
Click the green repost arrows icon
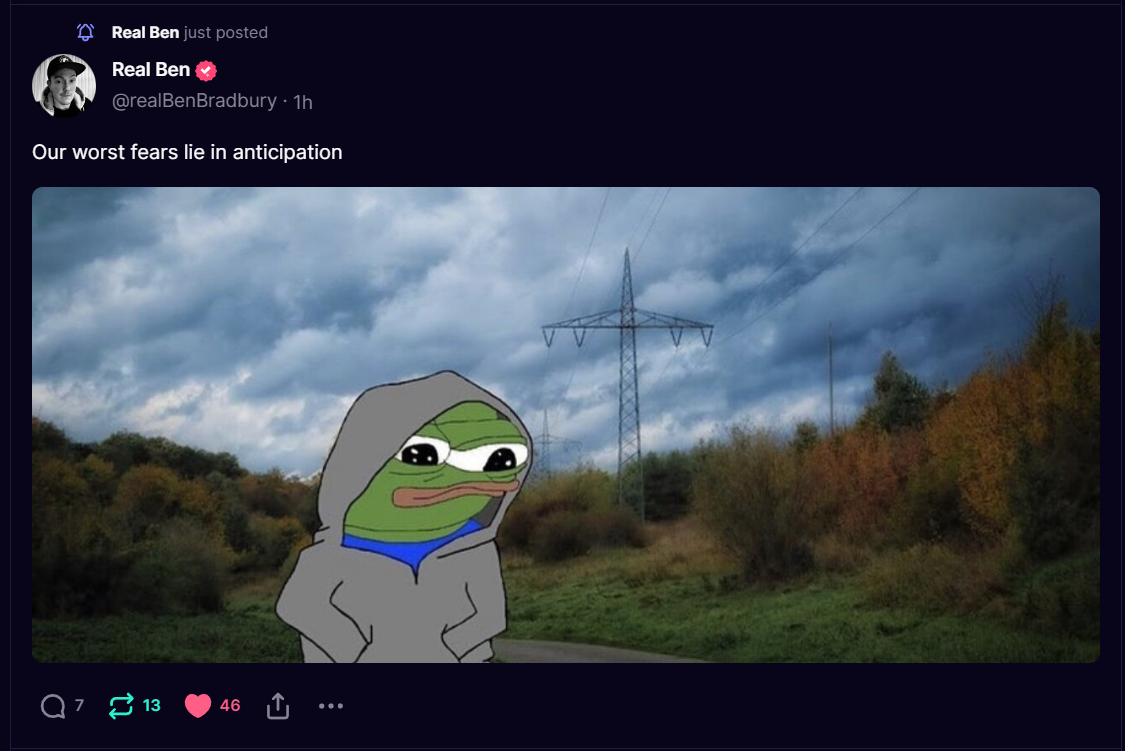(121, 706)
